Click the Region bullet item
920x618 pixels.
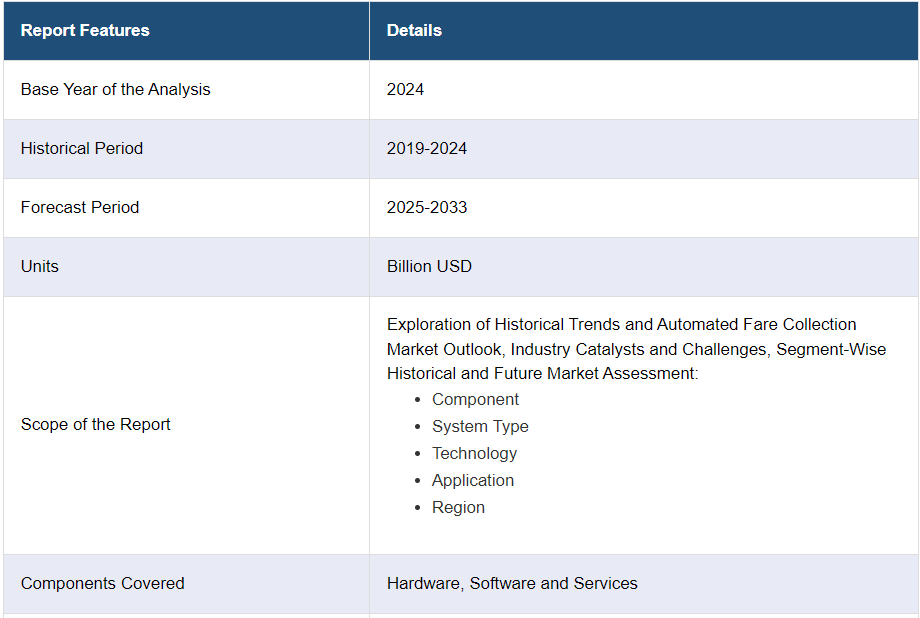tap(458, 508)
